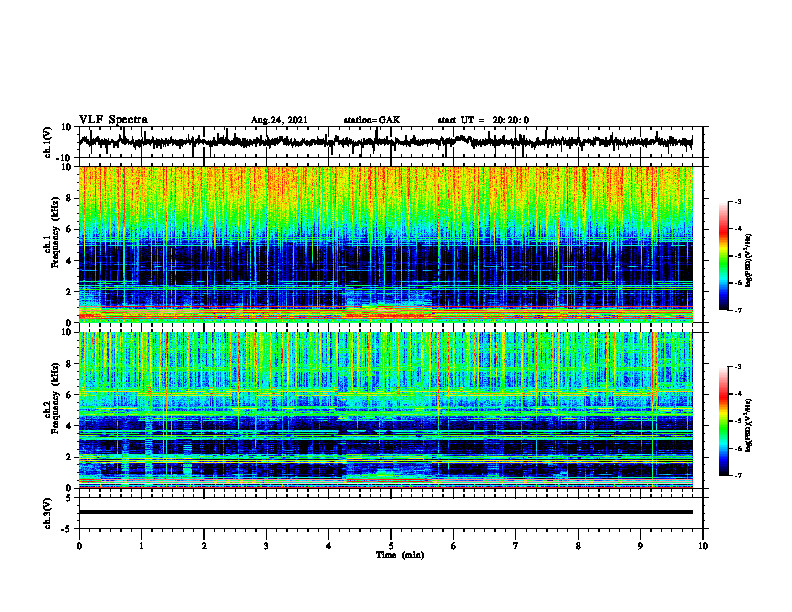
Task: Click the time axis tick label "7"
Action: click(516, 546)
